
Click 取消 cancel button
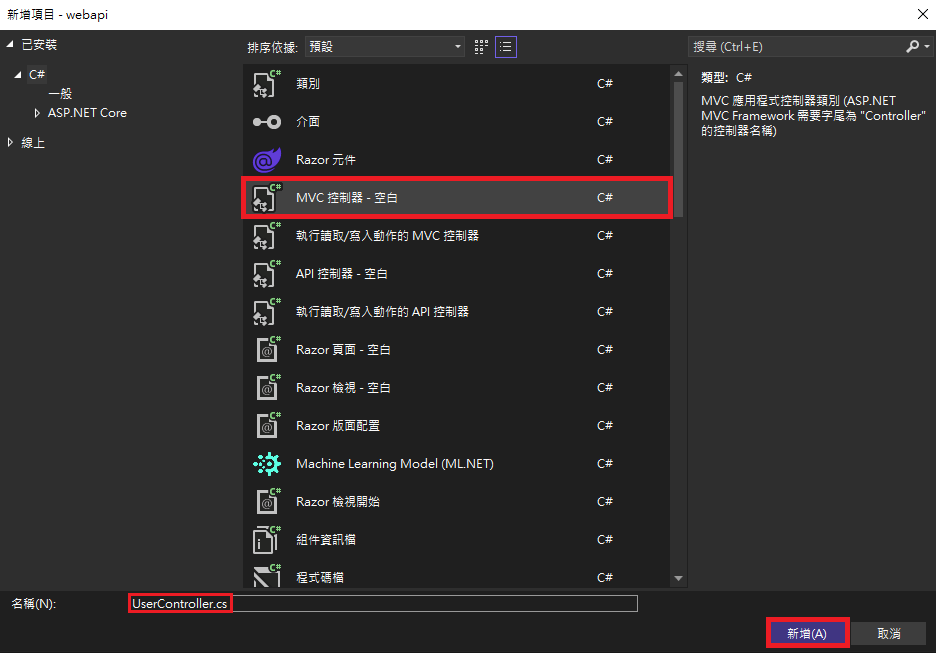(x=889, y=633)
